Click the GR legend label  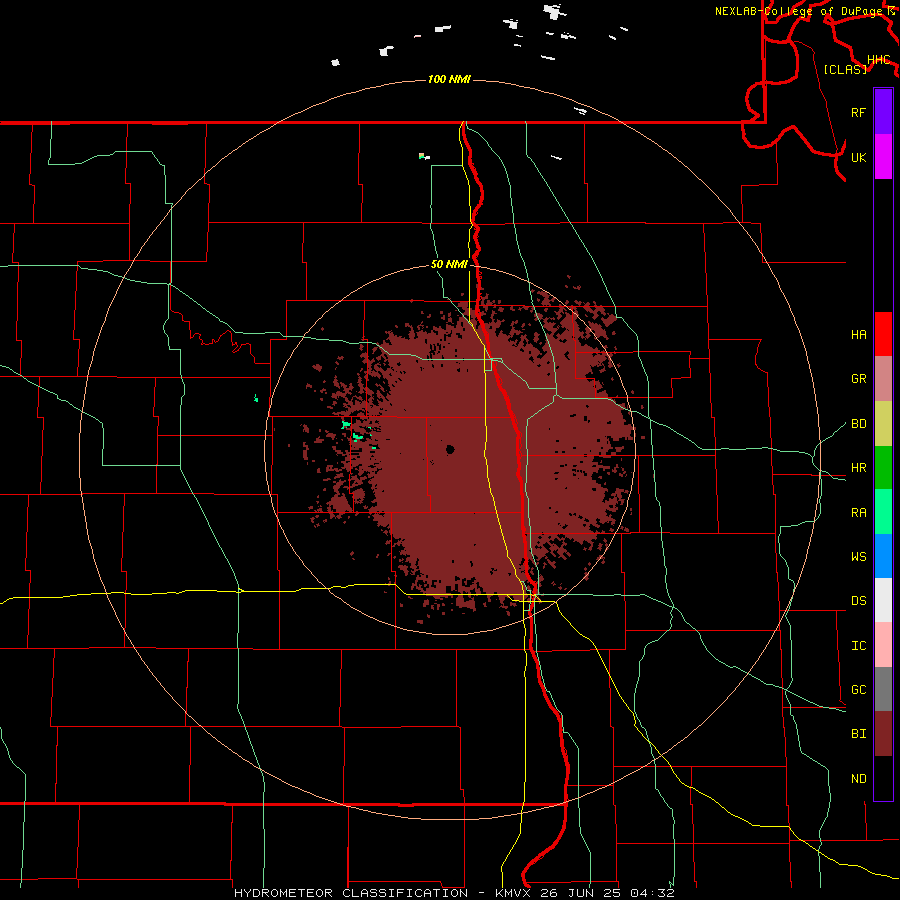pos(858,379)
